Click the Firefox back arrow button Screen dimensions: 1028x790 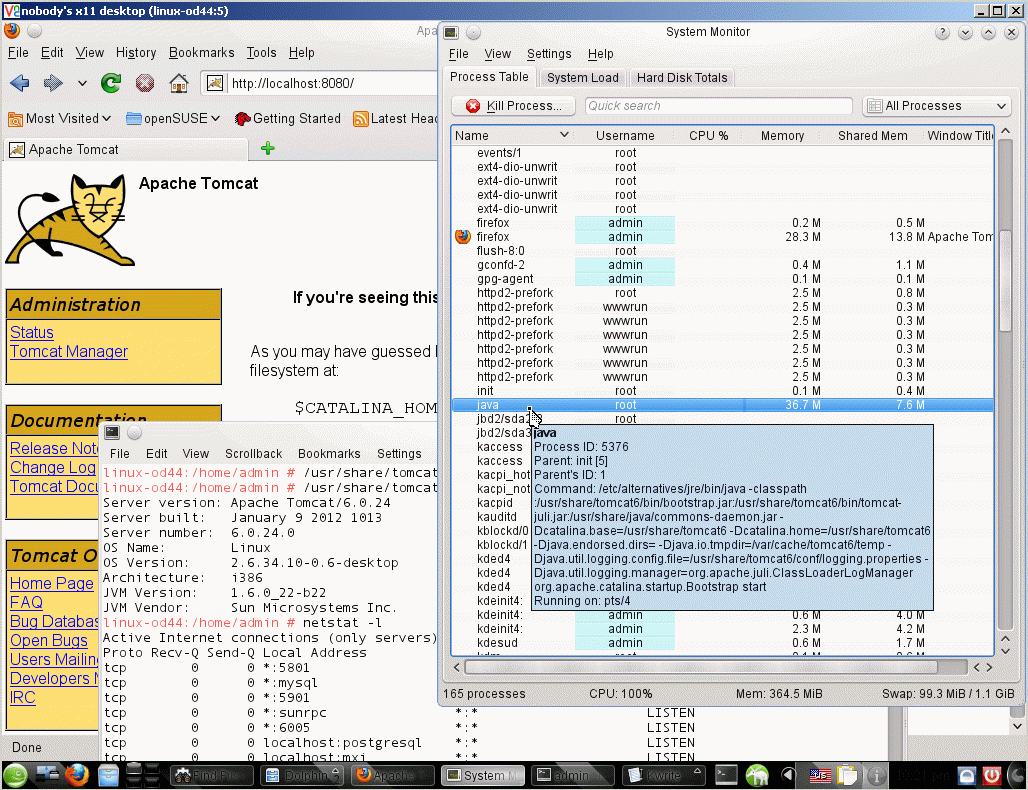(19, 83)
